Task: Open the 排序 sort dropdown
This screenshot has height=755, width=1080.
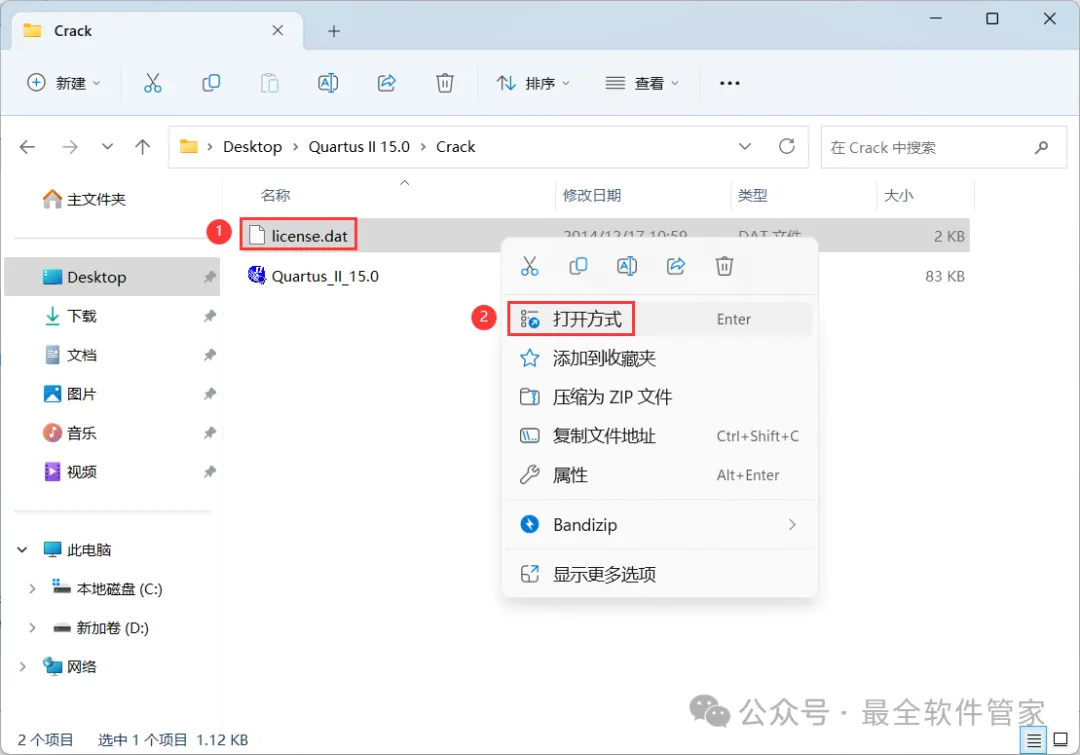Action: (x=533, y=83)
